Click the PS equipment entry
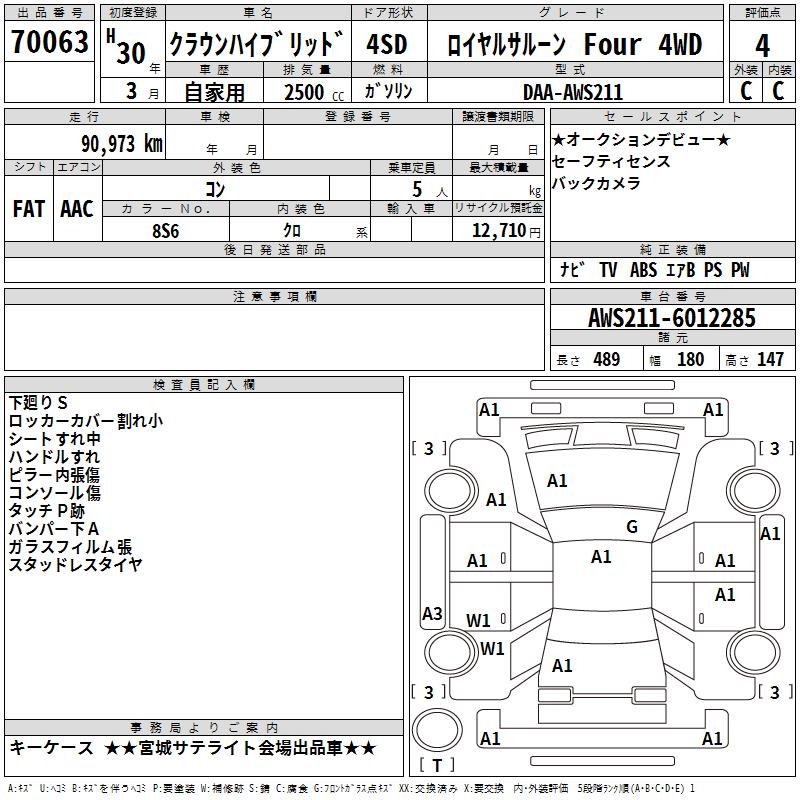 713,270
